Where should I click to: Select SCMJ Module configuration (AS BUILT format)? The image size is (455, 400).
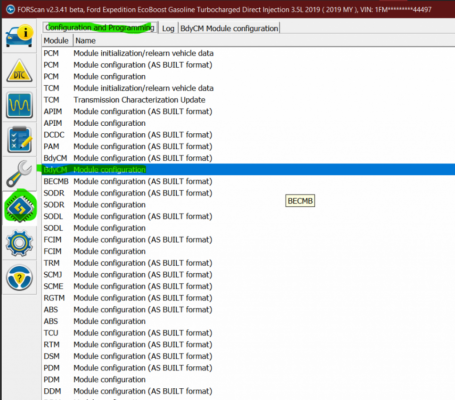248,275
